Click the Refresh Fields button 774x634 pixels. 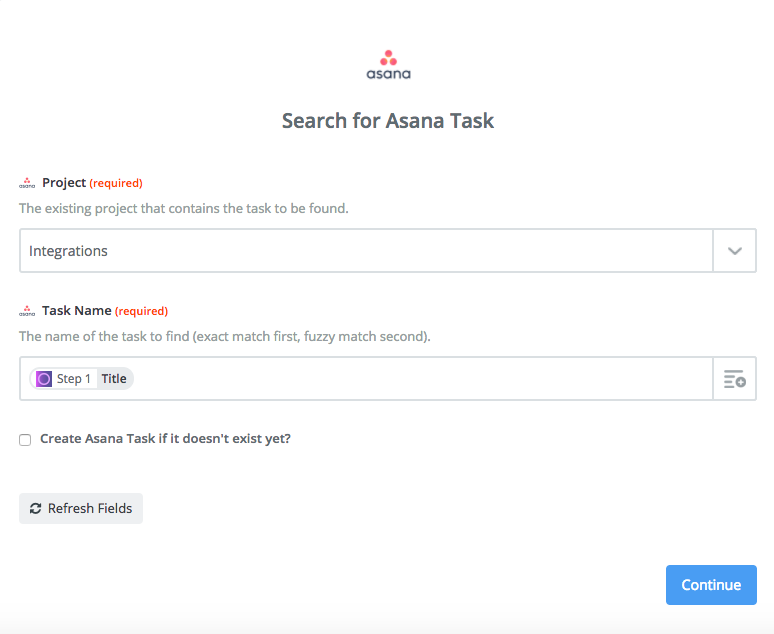[81, 508]
